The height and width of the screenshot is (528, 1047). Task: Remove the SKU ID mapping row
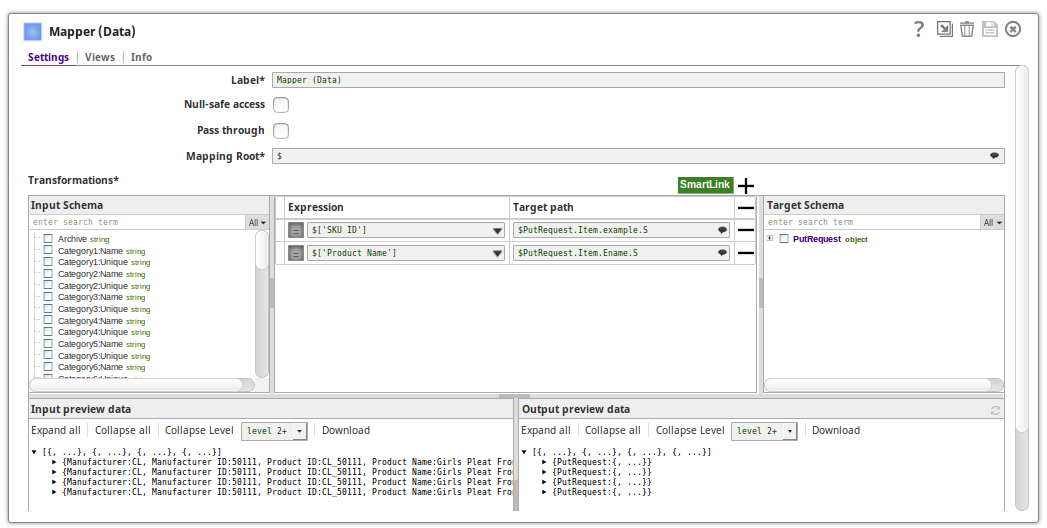[746, 230]
